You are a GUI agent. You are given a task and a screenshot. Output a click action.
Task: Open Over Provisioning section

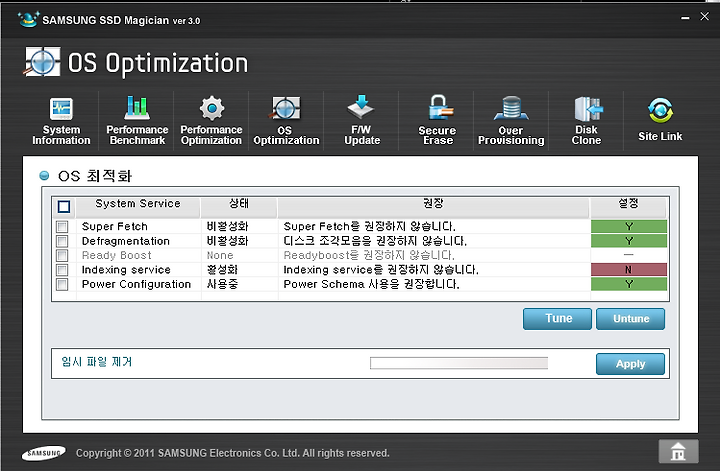coord(511,121)
